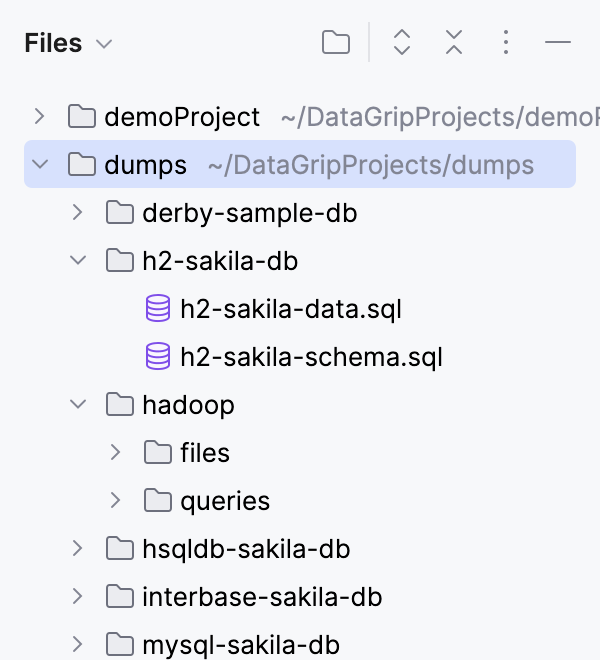Collapse the dumps folder

pyautogui.click(x=40, y=164)
